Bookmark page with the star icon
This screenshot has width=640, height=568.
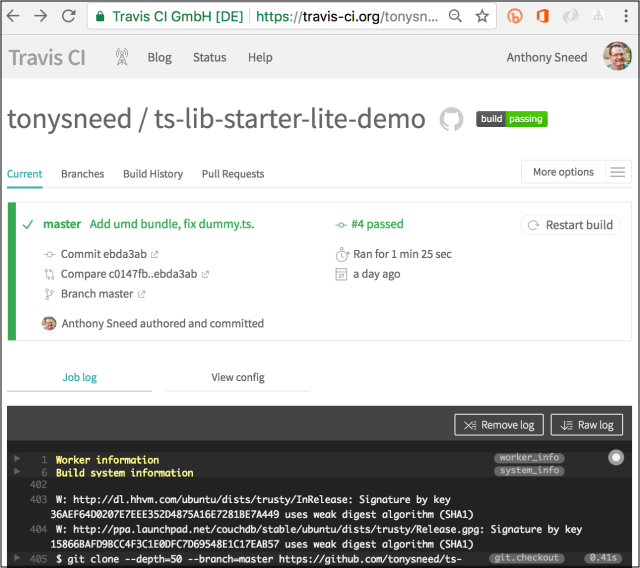click(x=482, y=16)
